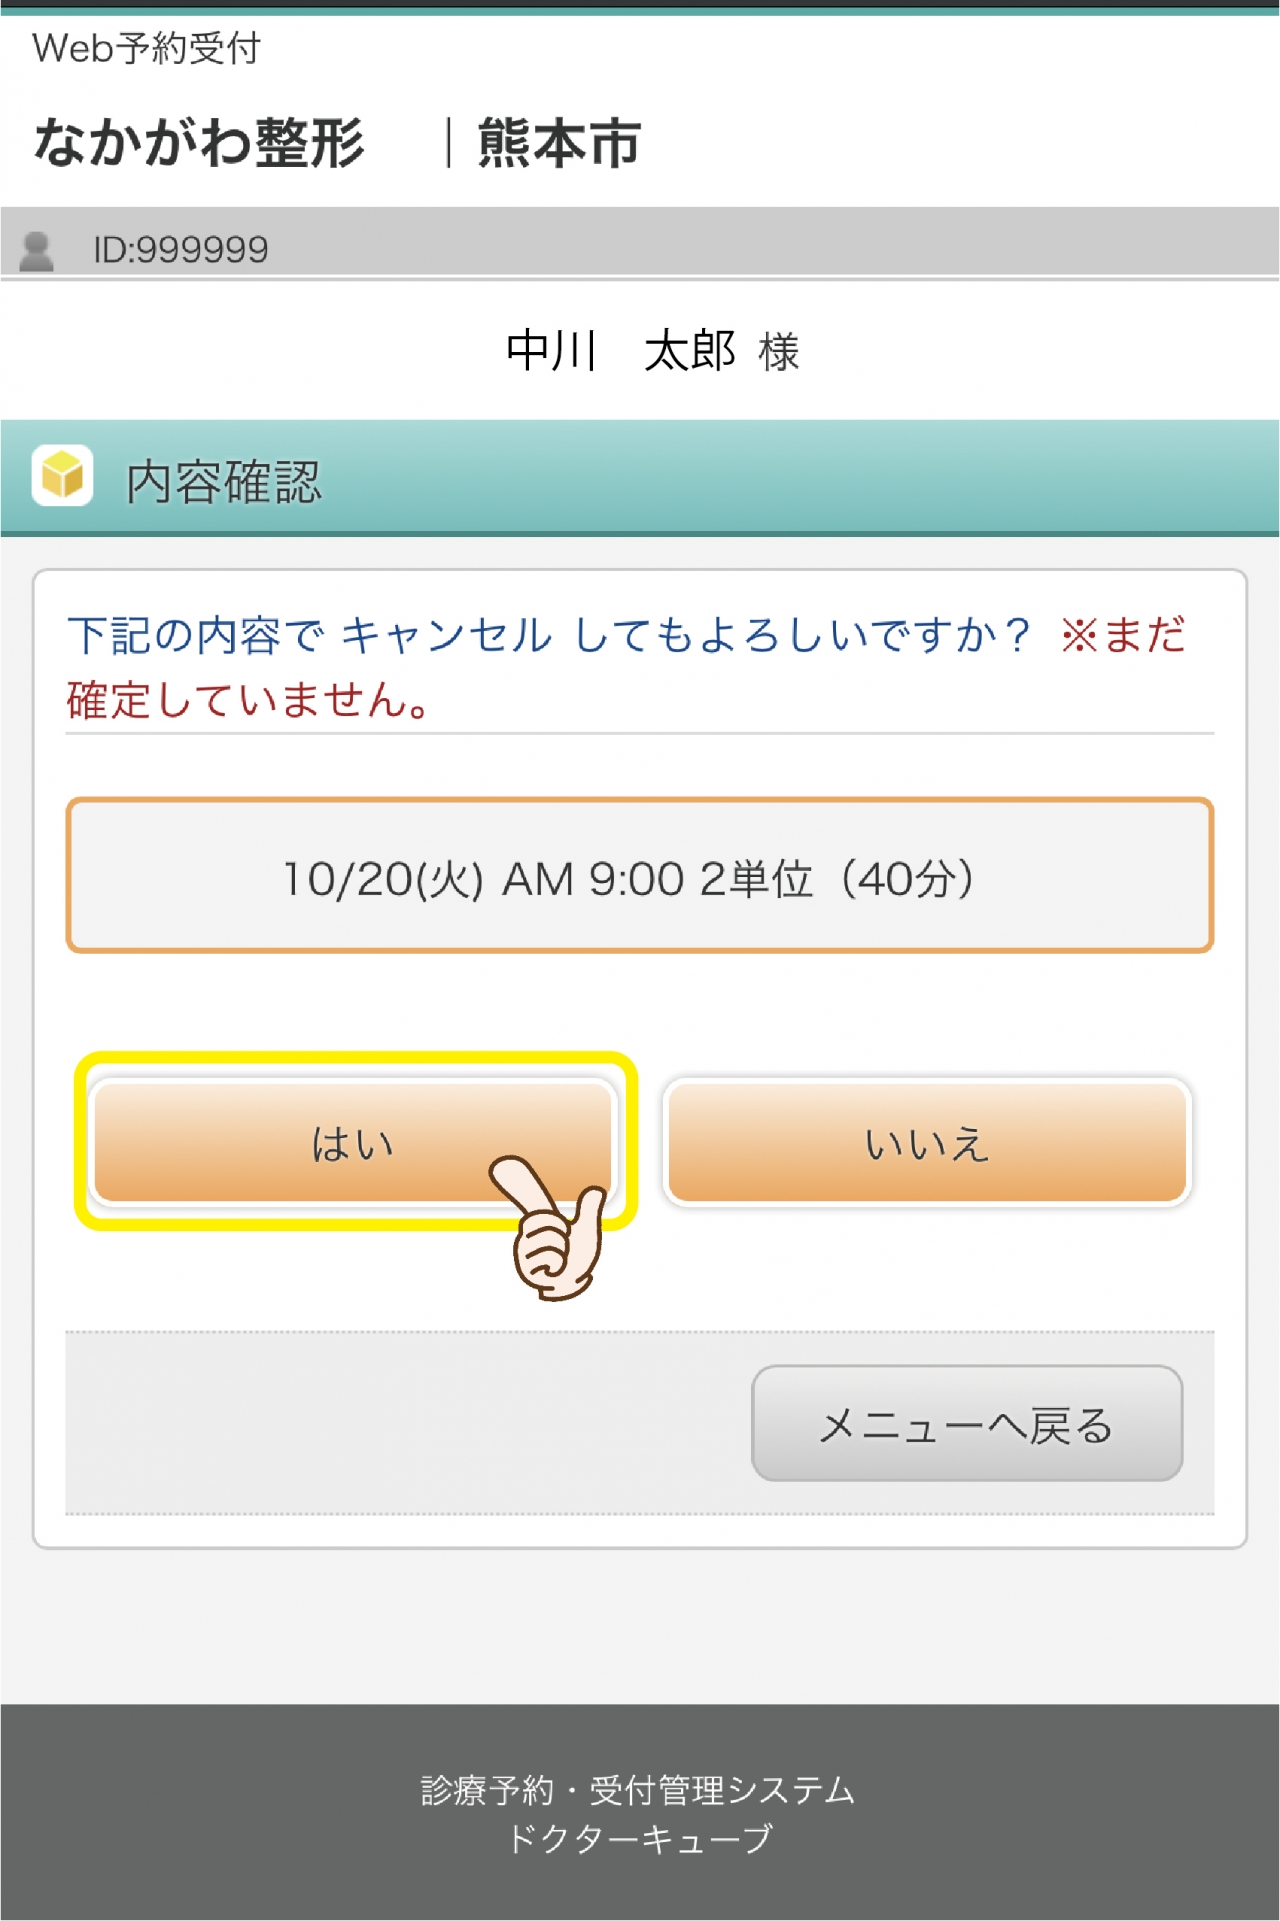Screen dimensions: 1280x1921
Task: Click the patient name 中川 太郎 様
Action: [652, 351]
